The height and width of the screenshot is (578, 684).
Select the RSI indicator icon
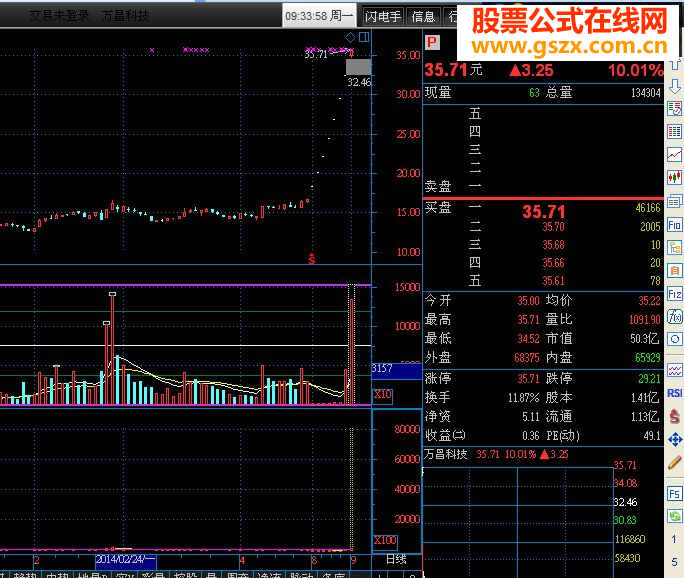675,393
